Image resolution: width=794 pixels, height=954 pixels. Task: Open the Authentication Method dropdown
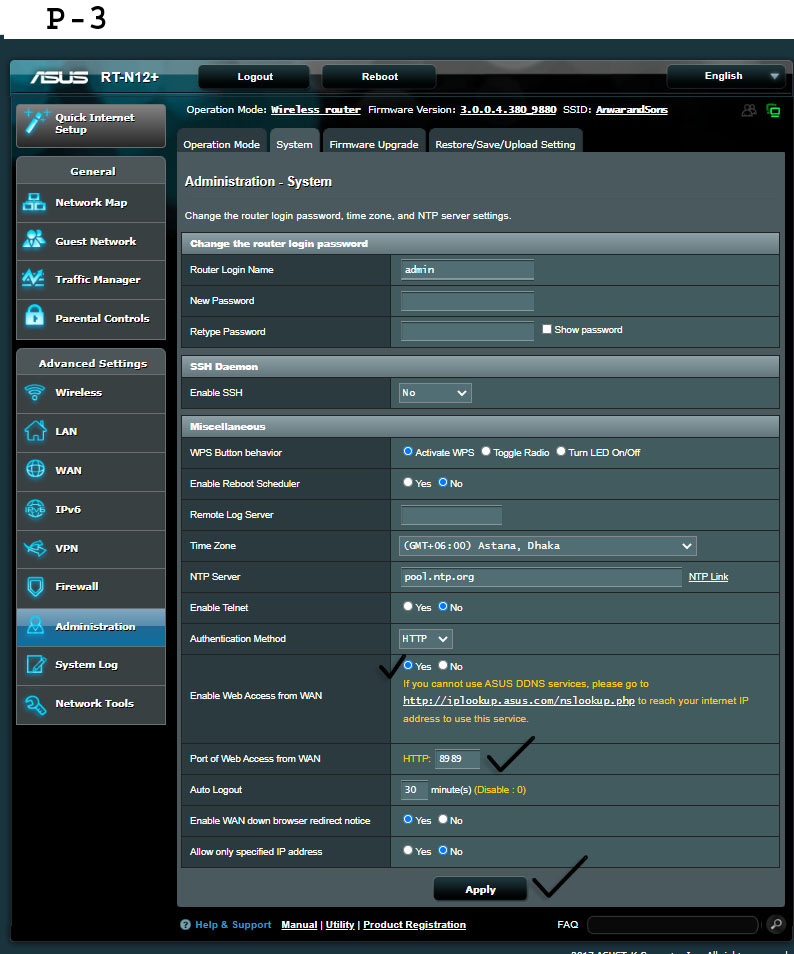pos(426,638)
